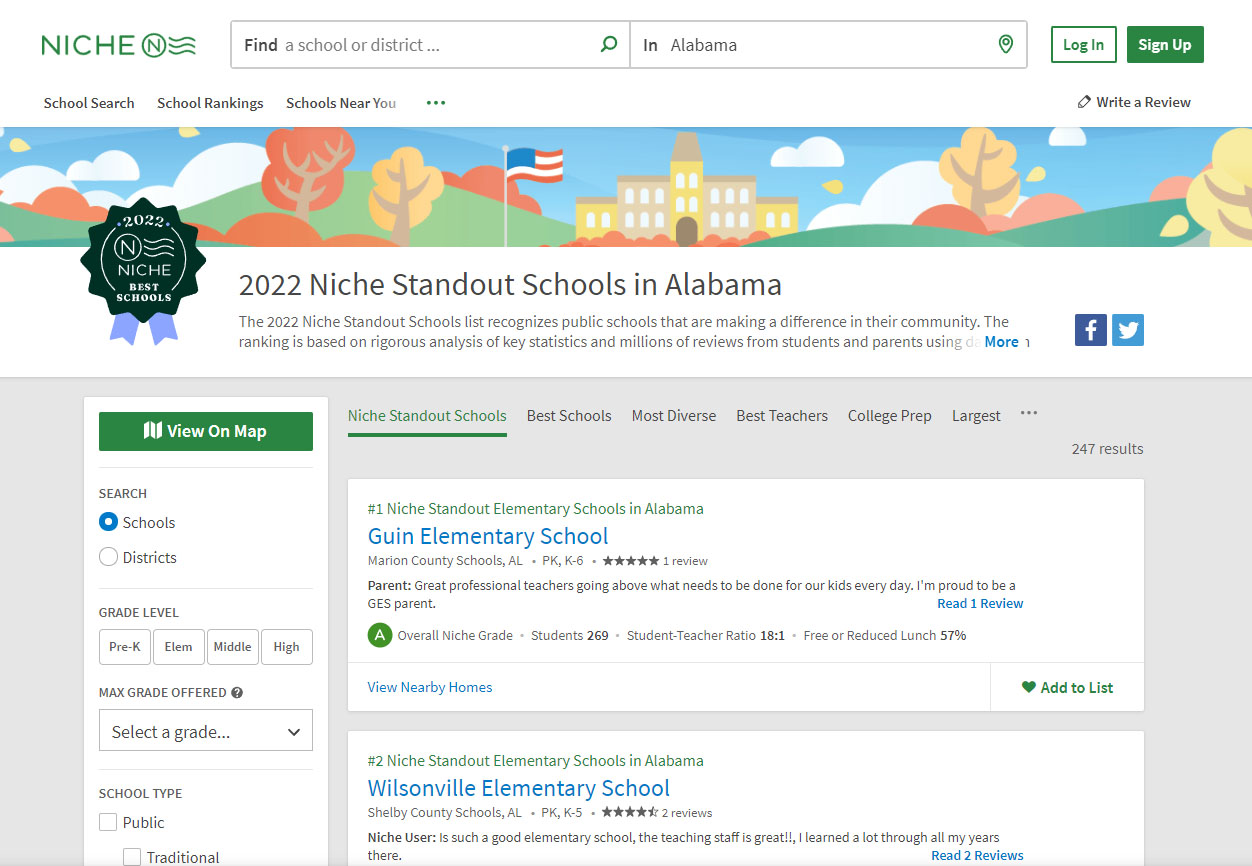Open the Guin Elementary School link
The width and height of the screenshot is (1252, 866).
click(487, 536)
